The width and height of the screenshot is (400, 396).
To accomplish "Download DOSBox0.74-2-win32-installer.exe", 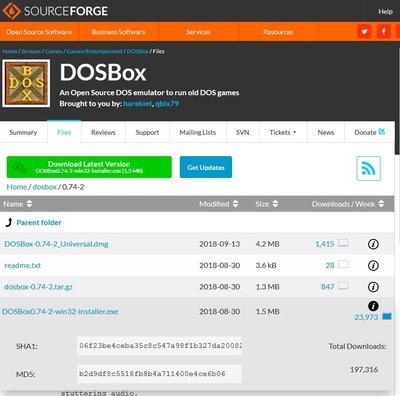I will pos(60,311).
